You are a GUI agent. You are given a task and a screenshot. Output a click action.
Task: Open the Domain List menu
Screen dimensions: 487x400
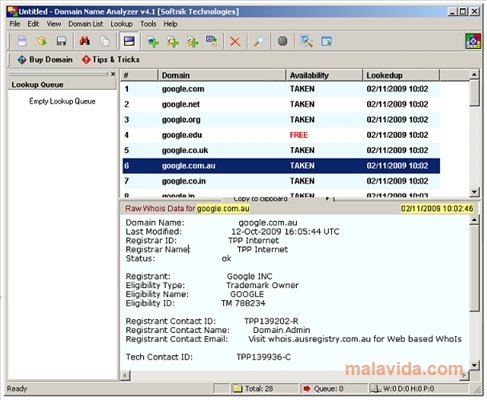86,24
